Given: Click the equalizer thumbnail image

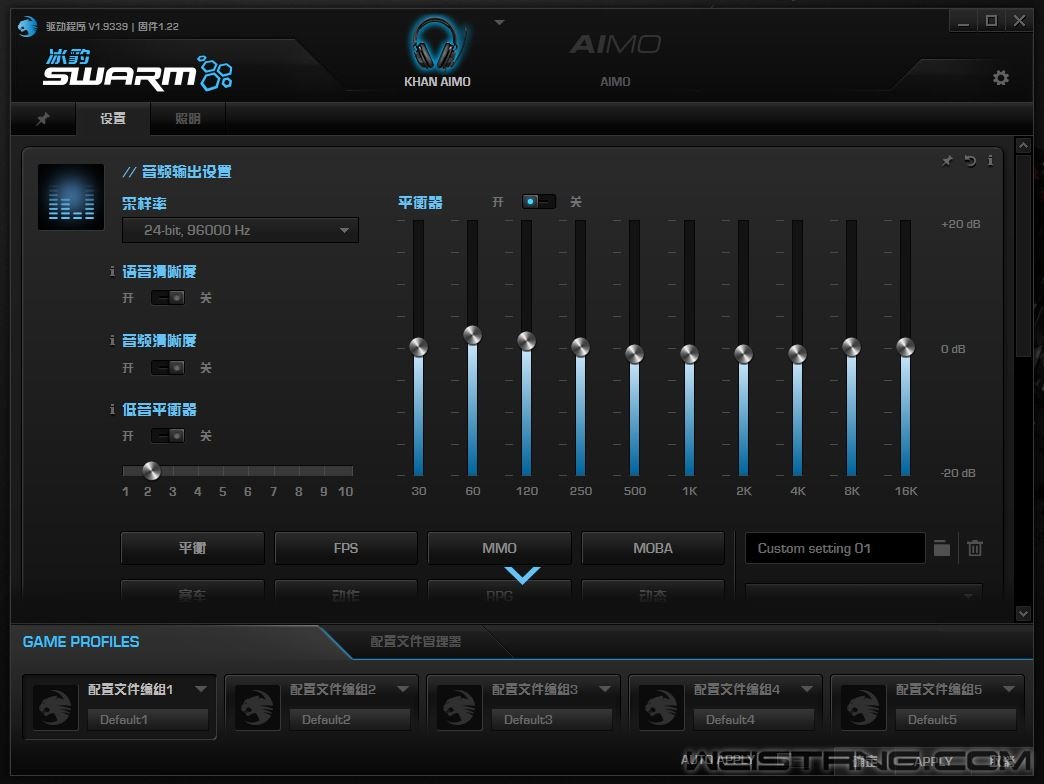Looking at the screenshot, I should (x=71, y=196).
